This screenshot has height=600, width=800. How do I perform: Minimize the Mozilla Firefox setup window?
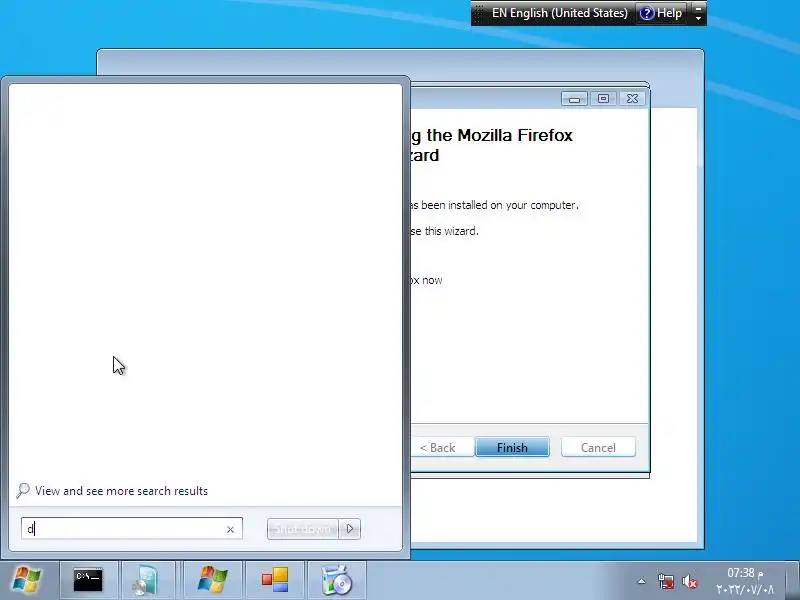tap(574, 98)
